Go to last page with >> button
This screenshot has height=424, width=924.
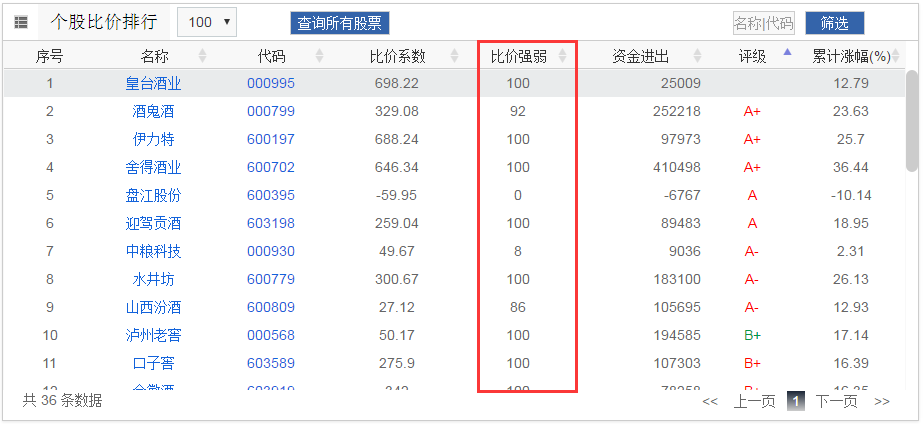(882, 402)
